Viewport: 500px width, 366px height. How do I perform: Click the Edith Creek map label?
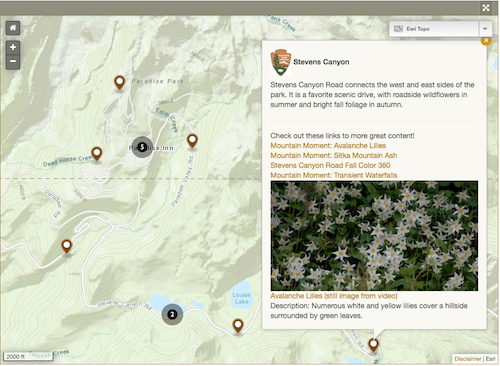[167, 120]
